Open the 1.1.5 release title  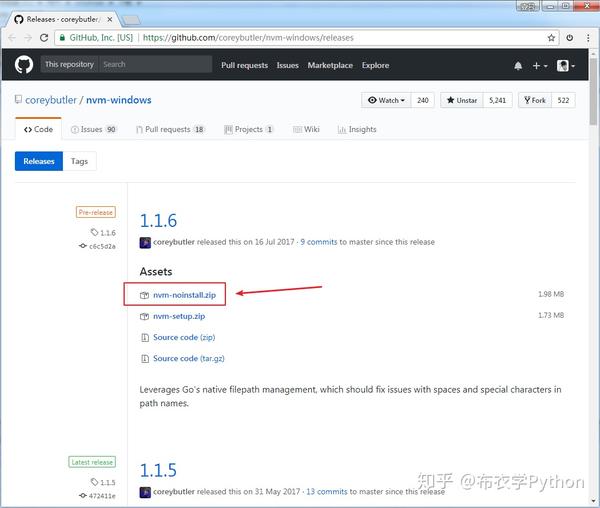click(158, 470)
